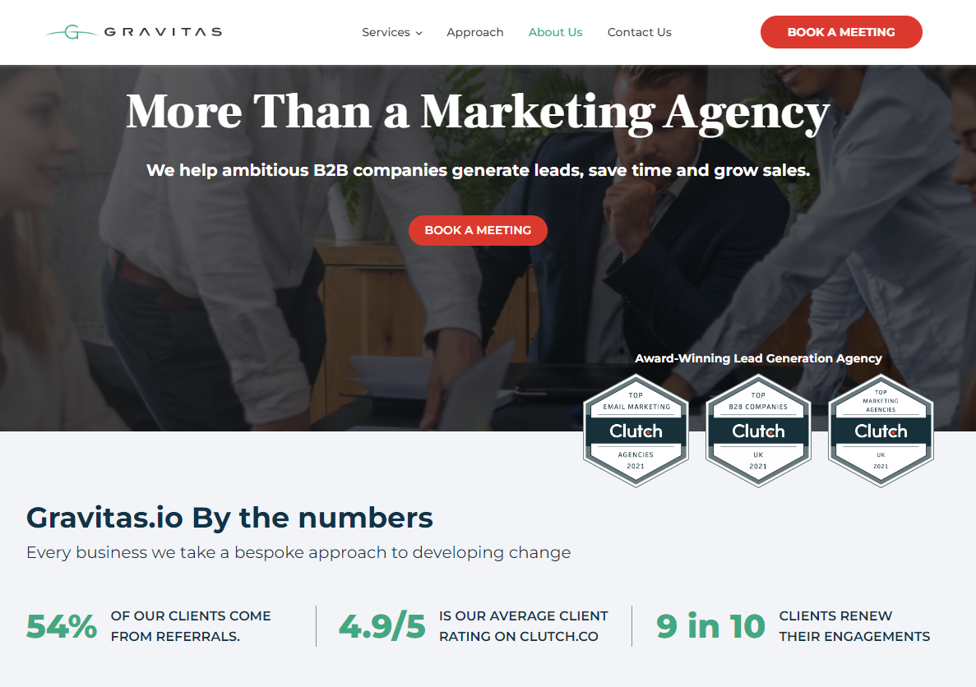Image resolution: width=976 pixels, height=687 pixels.
Task: Click the header Book a Meeting button
Action: pyautogui.click(x=841, y=32)
